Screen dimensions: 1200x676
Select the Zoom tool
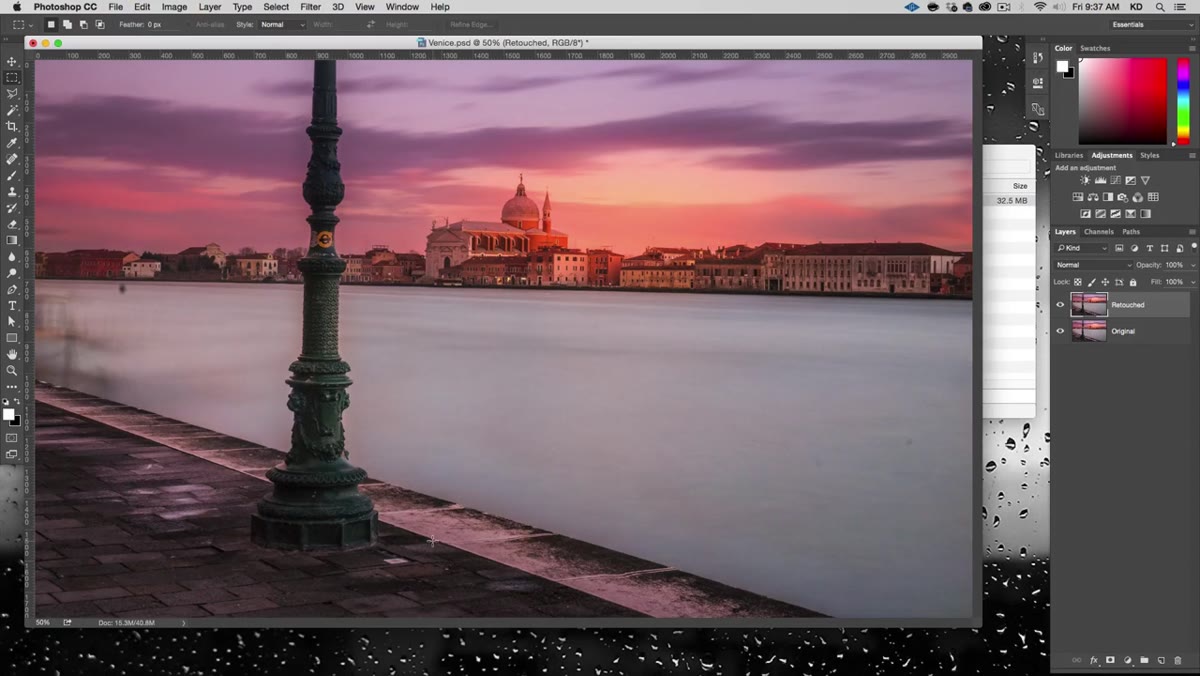pyautogui.click(x=12, y=370)
